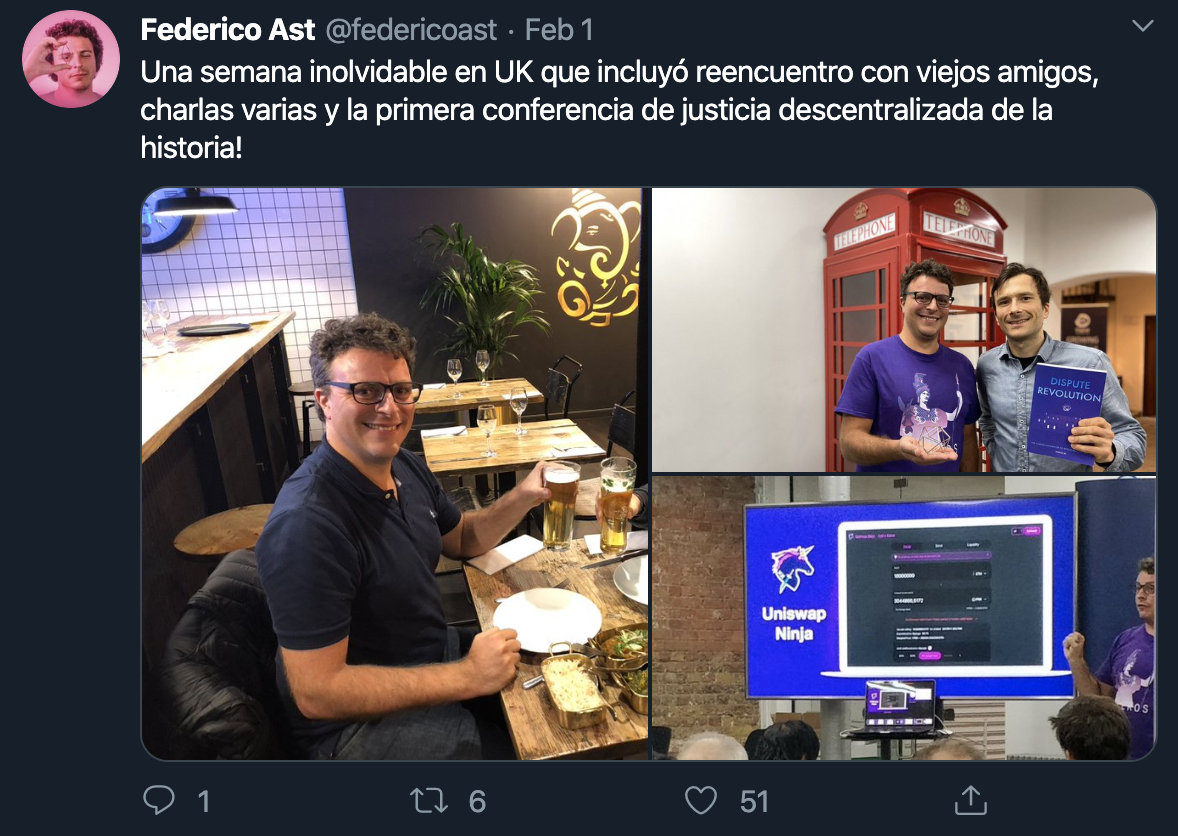Image resolution: width=1178 pixels, height=836 pixels.
Task: Expand the tweet options chevron menu
Action: pyautogui.click(x=1143, y=26)
